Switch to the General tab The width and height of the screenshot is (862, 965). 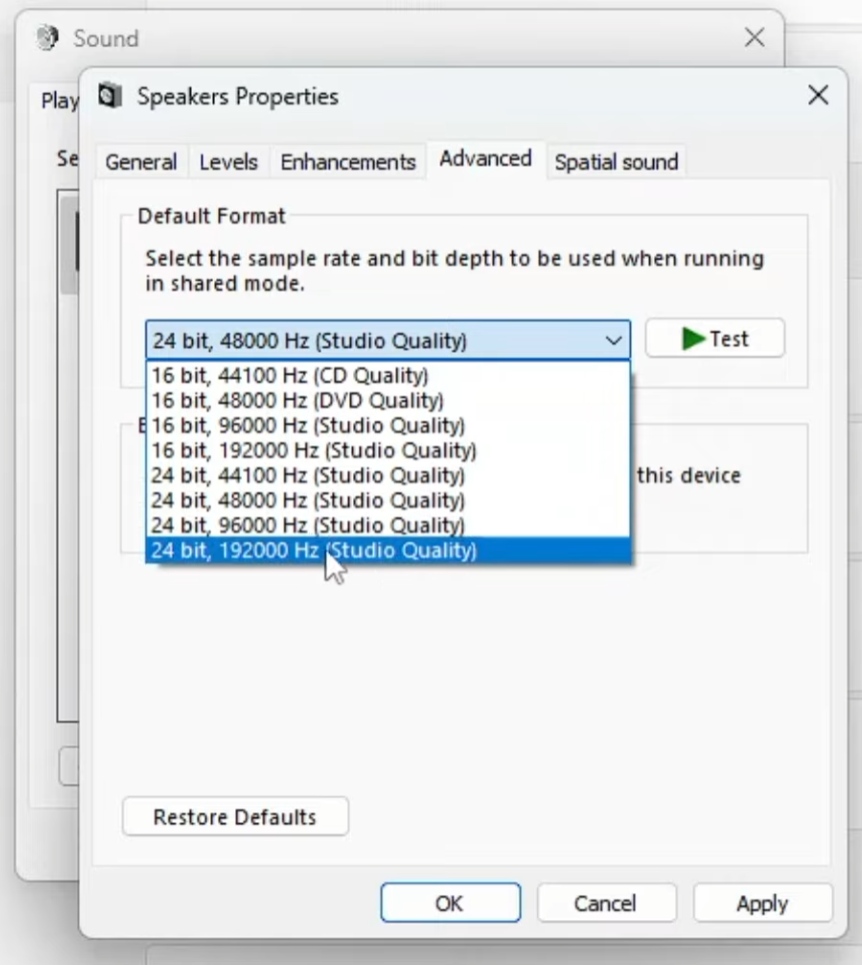(141, 162)
